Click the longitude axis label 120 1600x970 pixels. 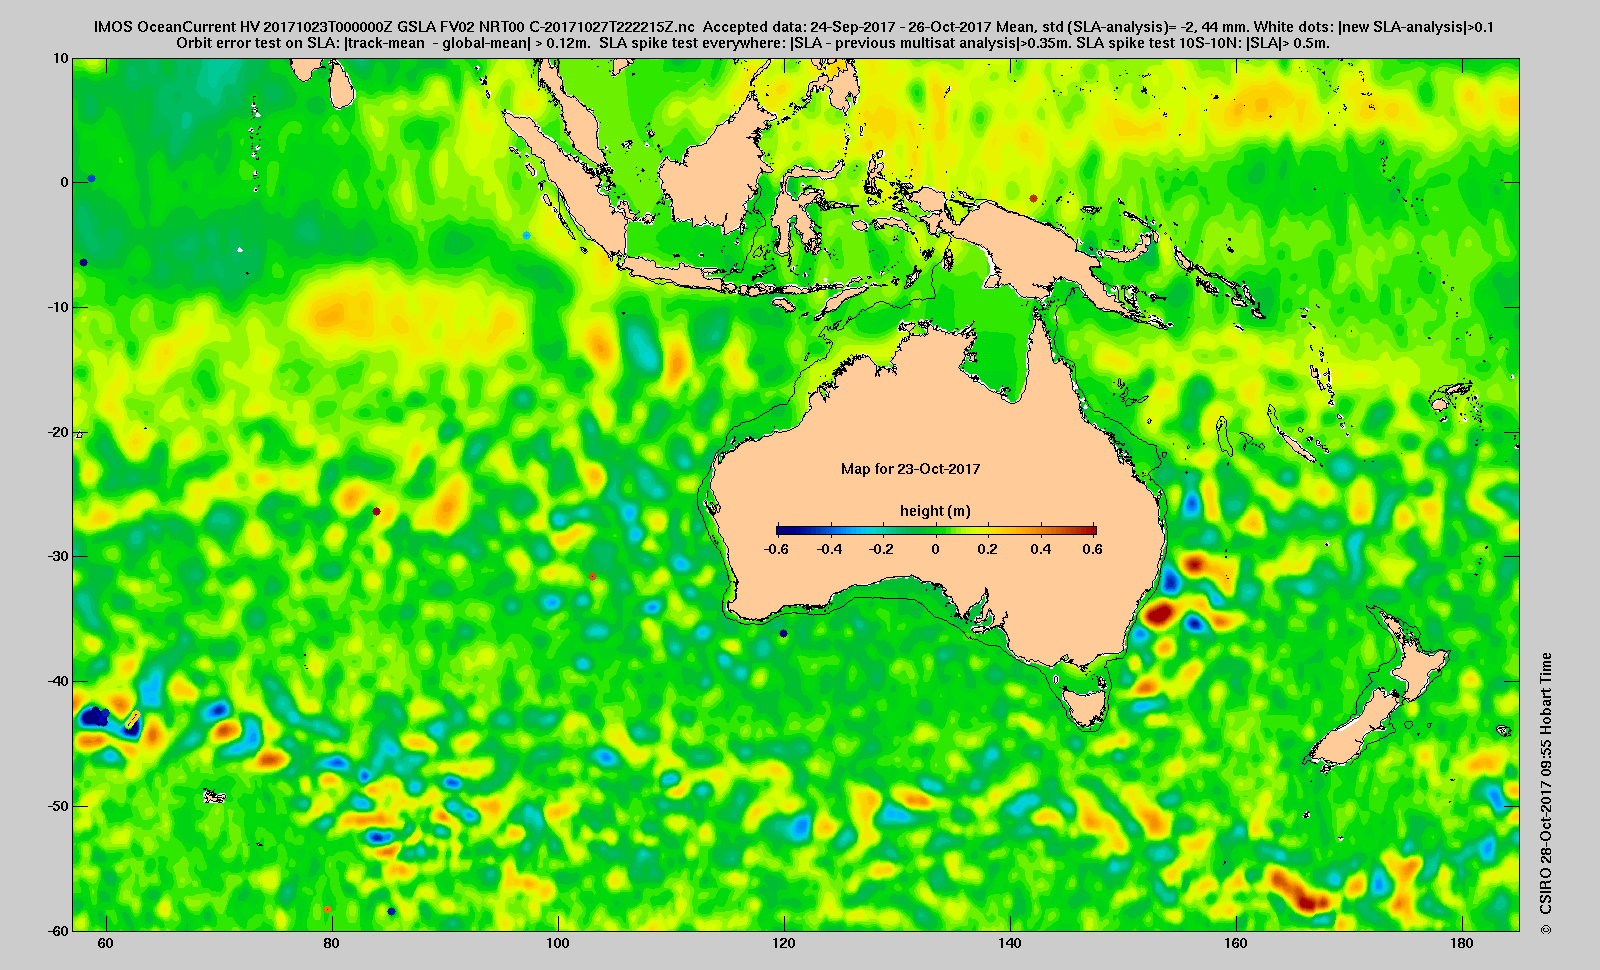coord(783,943)
